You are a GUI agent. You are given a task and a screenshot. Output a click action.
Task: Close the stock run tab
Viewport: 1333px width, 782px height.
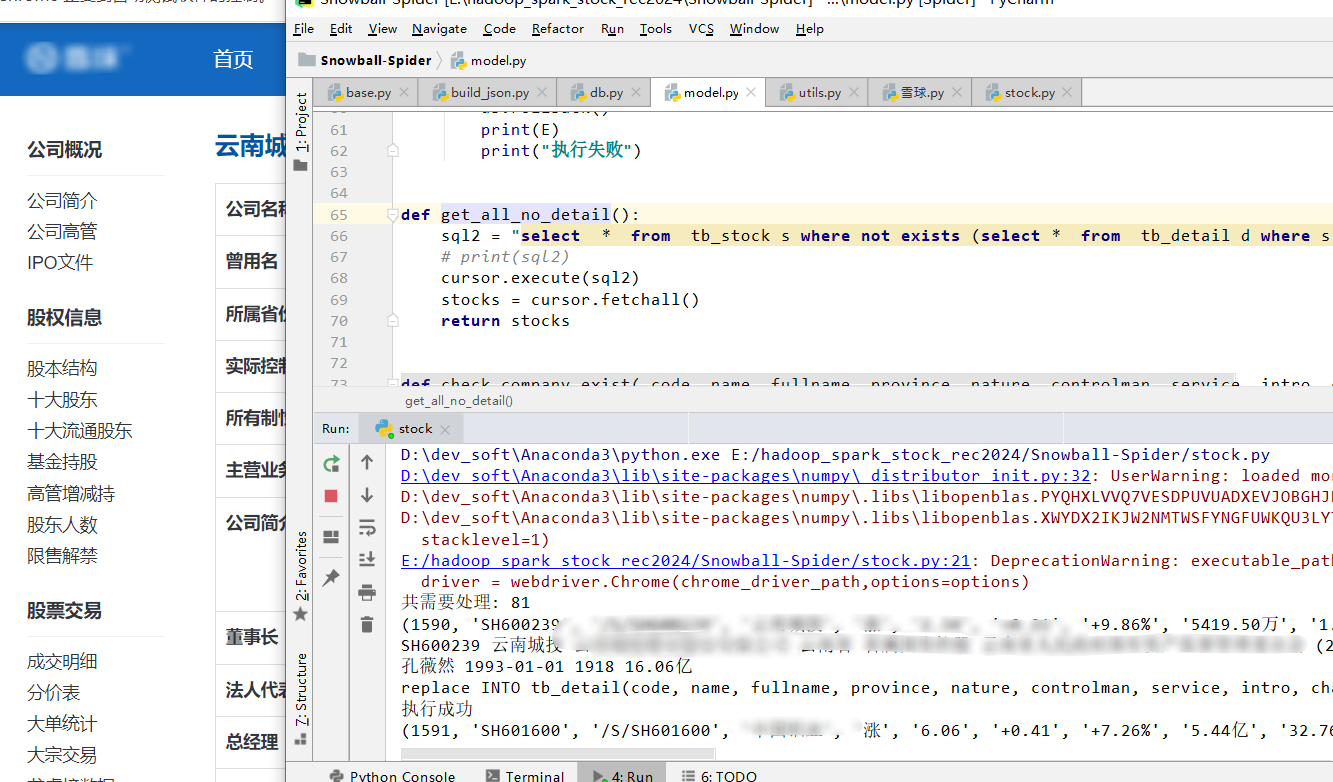pos(445,430)
